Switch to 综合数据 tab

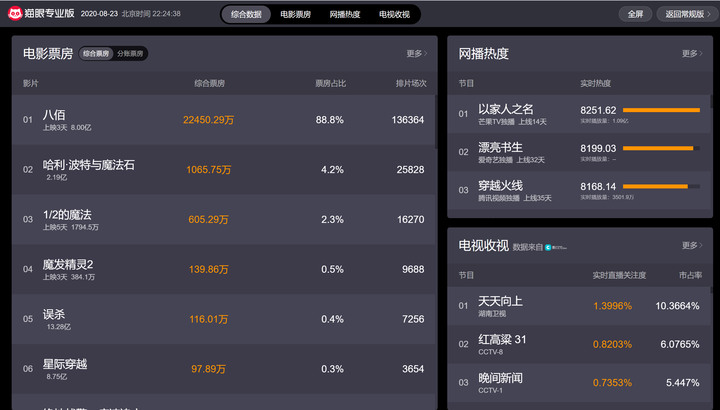pyautogui.click(x=246, y=14)
